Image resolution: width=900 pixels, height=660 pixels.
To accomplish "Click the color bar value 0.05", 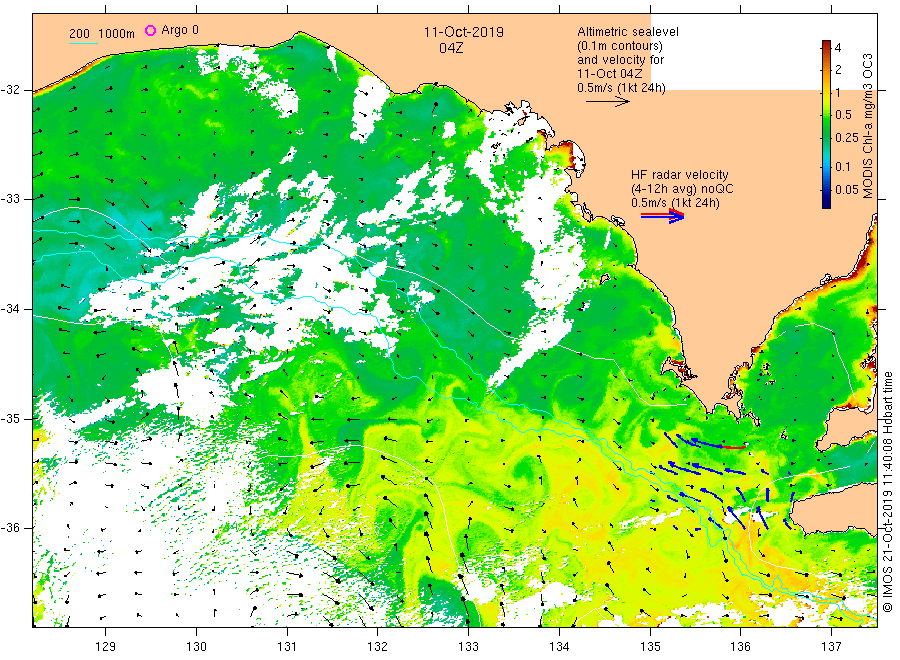I will pyautogui.click(x=847, y=190).
